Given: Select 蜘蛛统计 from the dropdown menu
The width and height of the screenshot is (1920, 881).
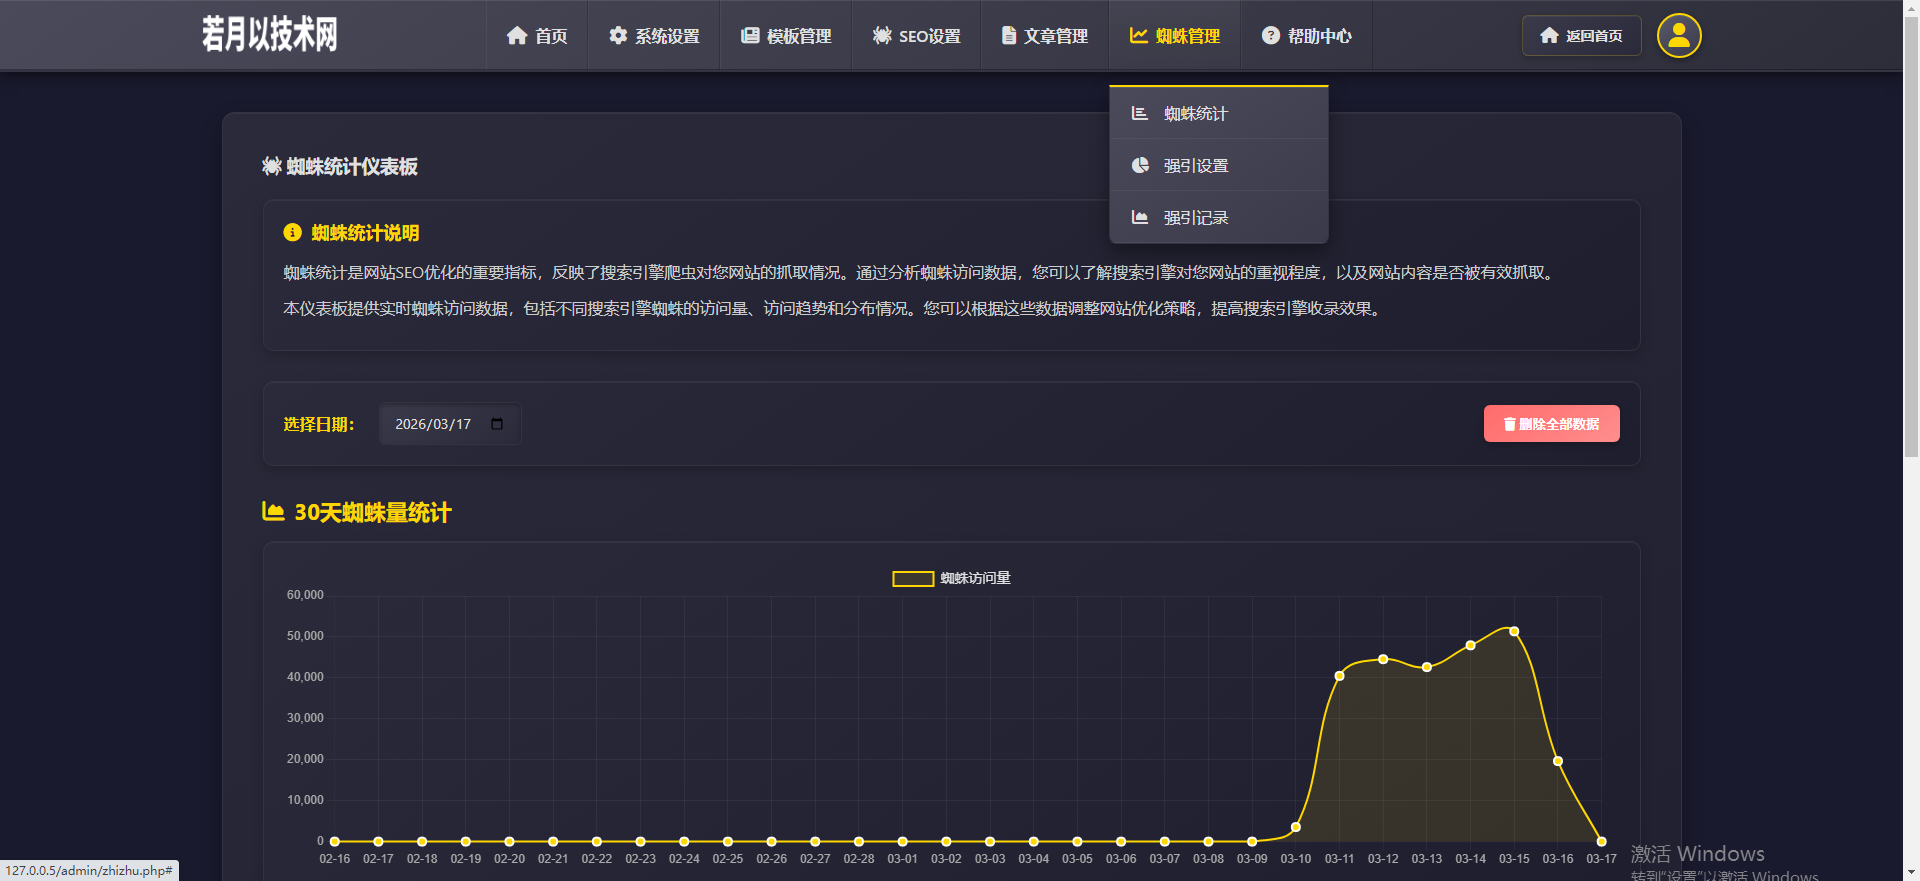Looking at the screenshot, I should [x=1195, y=114].
